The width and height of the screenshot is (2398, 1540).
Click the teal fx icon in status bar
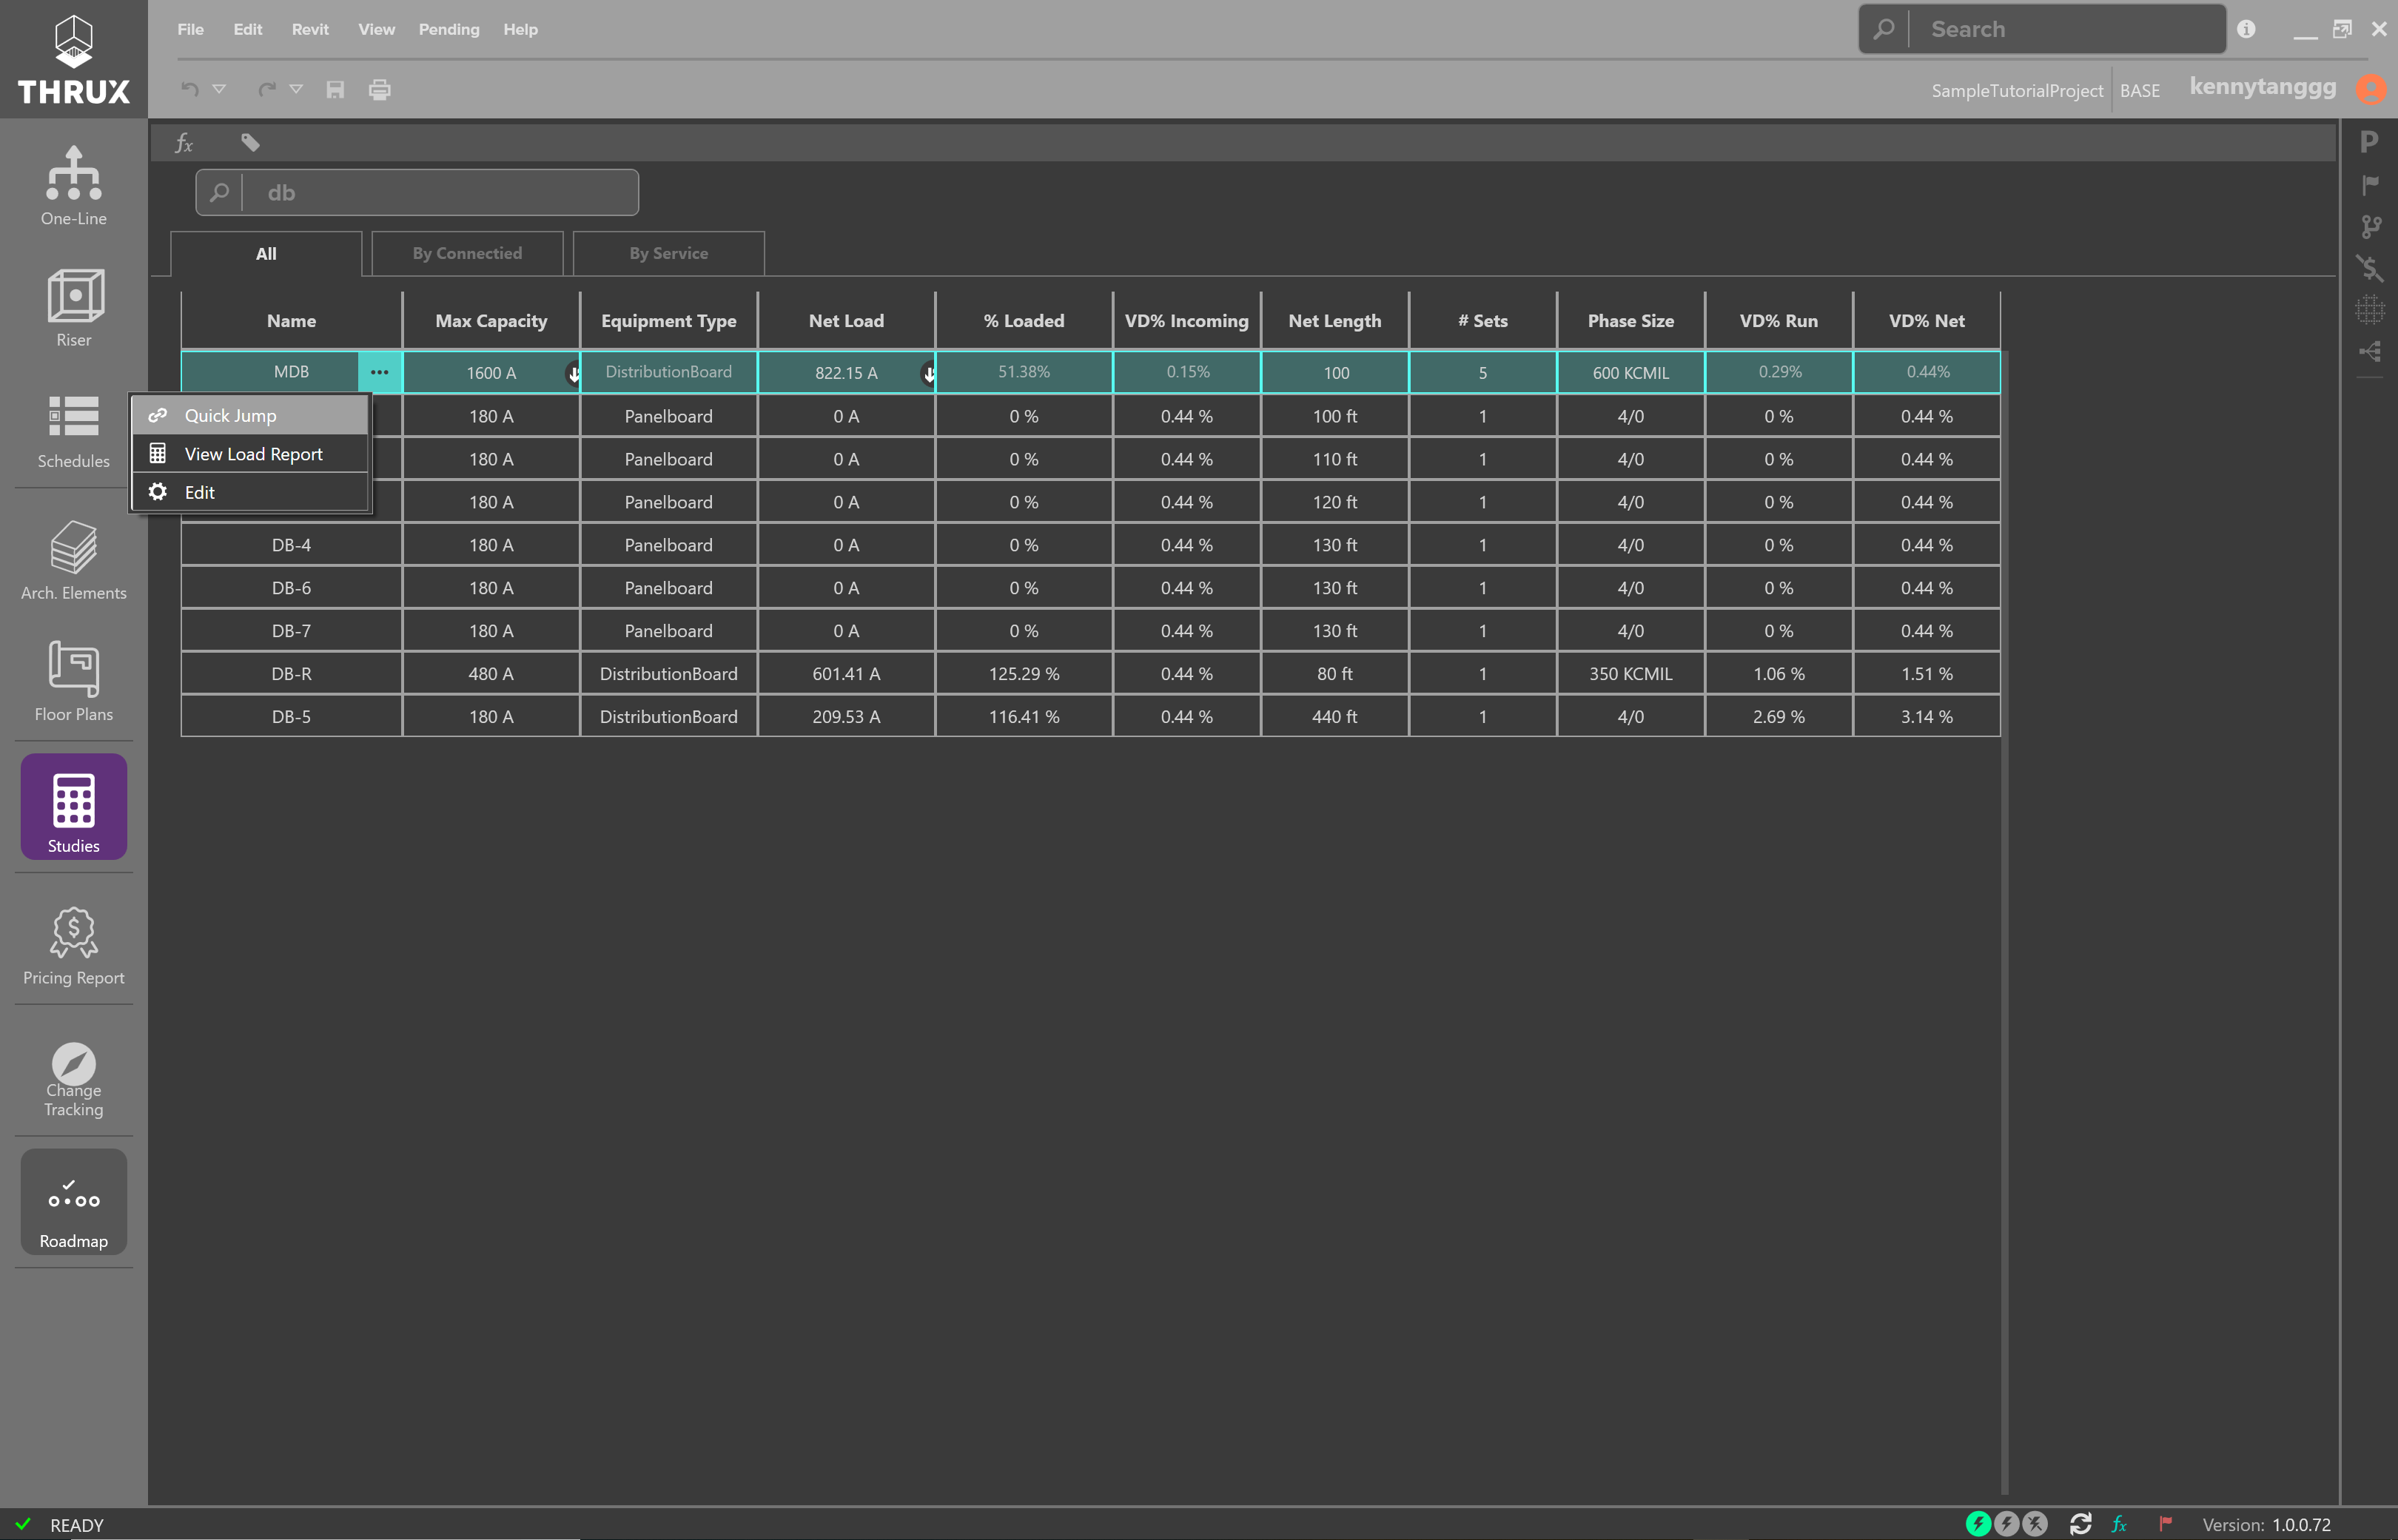[2119, 1523]
